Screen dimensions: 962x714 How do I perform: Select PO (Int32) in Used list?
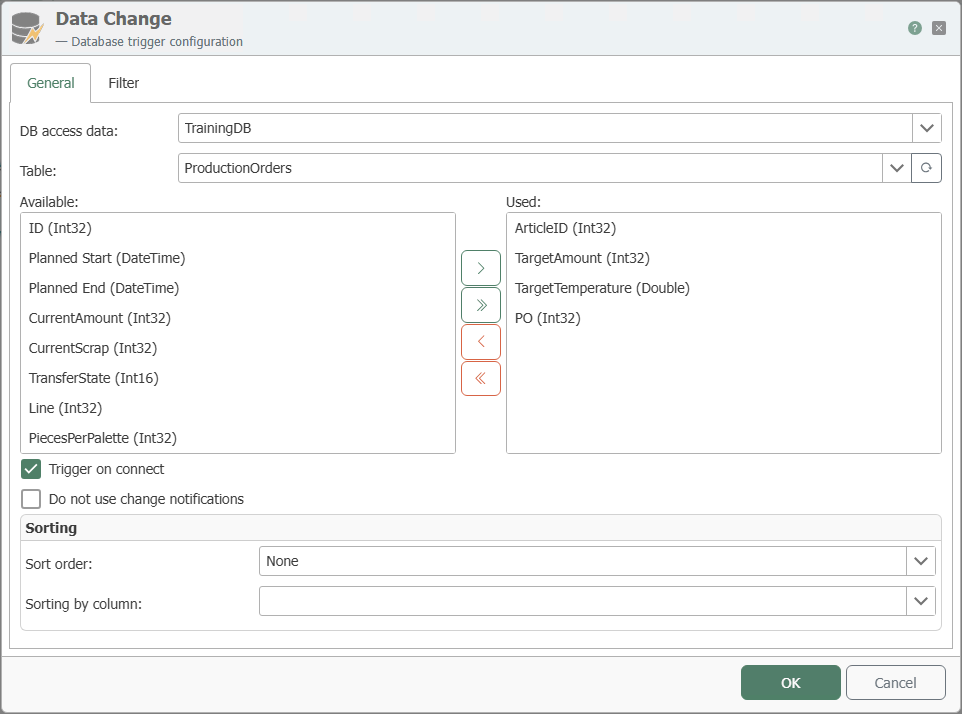click(x=723, y=318)
